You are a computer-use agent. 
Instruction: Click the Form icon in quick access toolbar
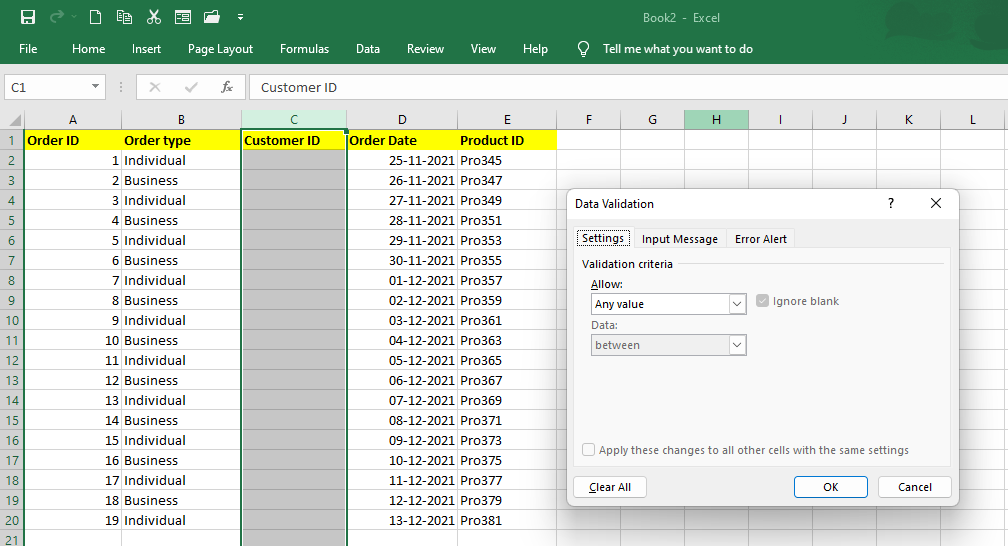point(182,17)
